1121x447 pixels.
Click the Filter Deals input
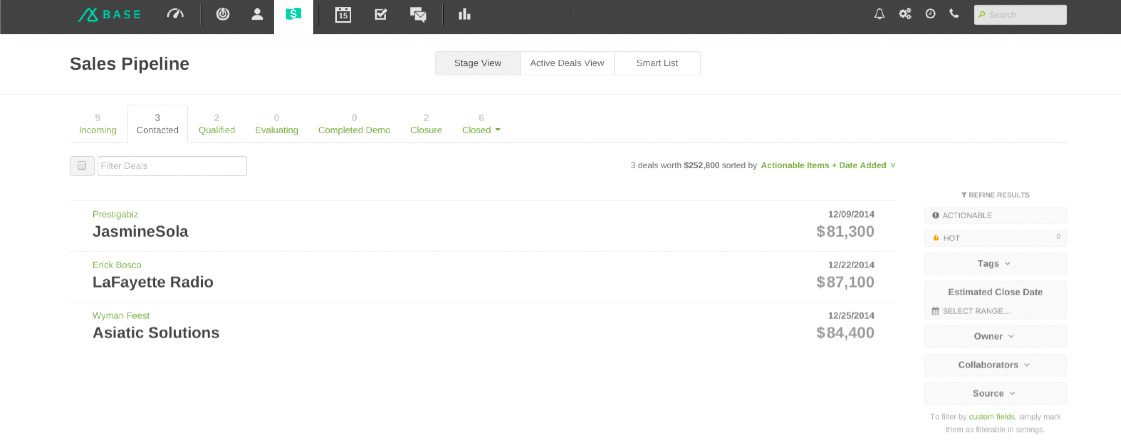point(172,166)
